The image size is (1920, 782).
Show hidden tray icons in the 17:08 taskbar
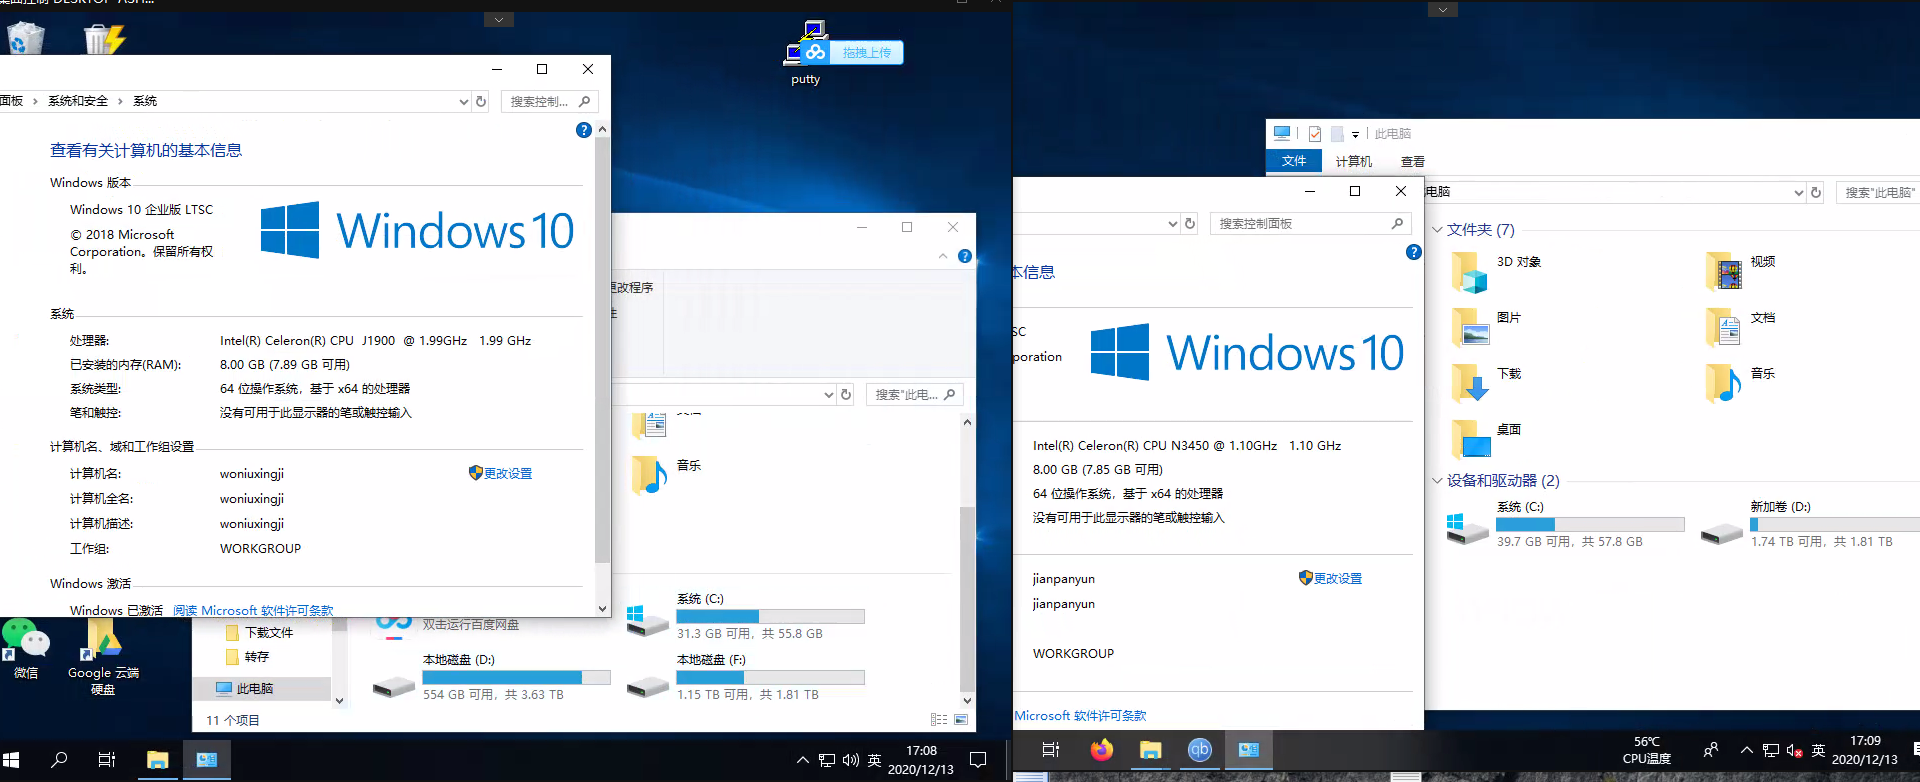click(803, 760)
